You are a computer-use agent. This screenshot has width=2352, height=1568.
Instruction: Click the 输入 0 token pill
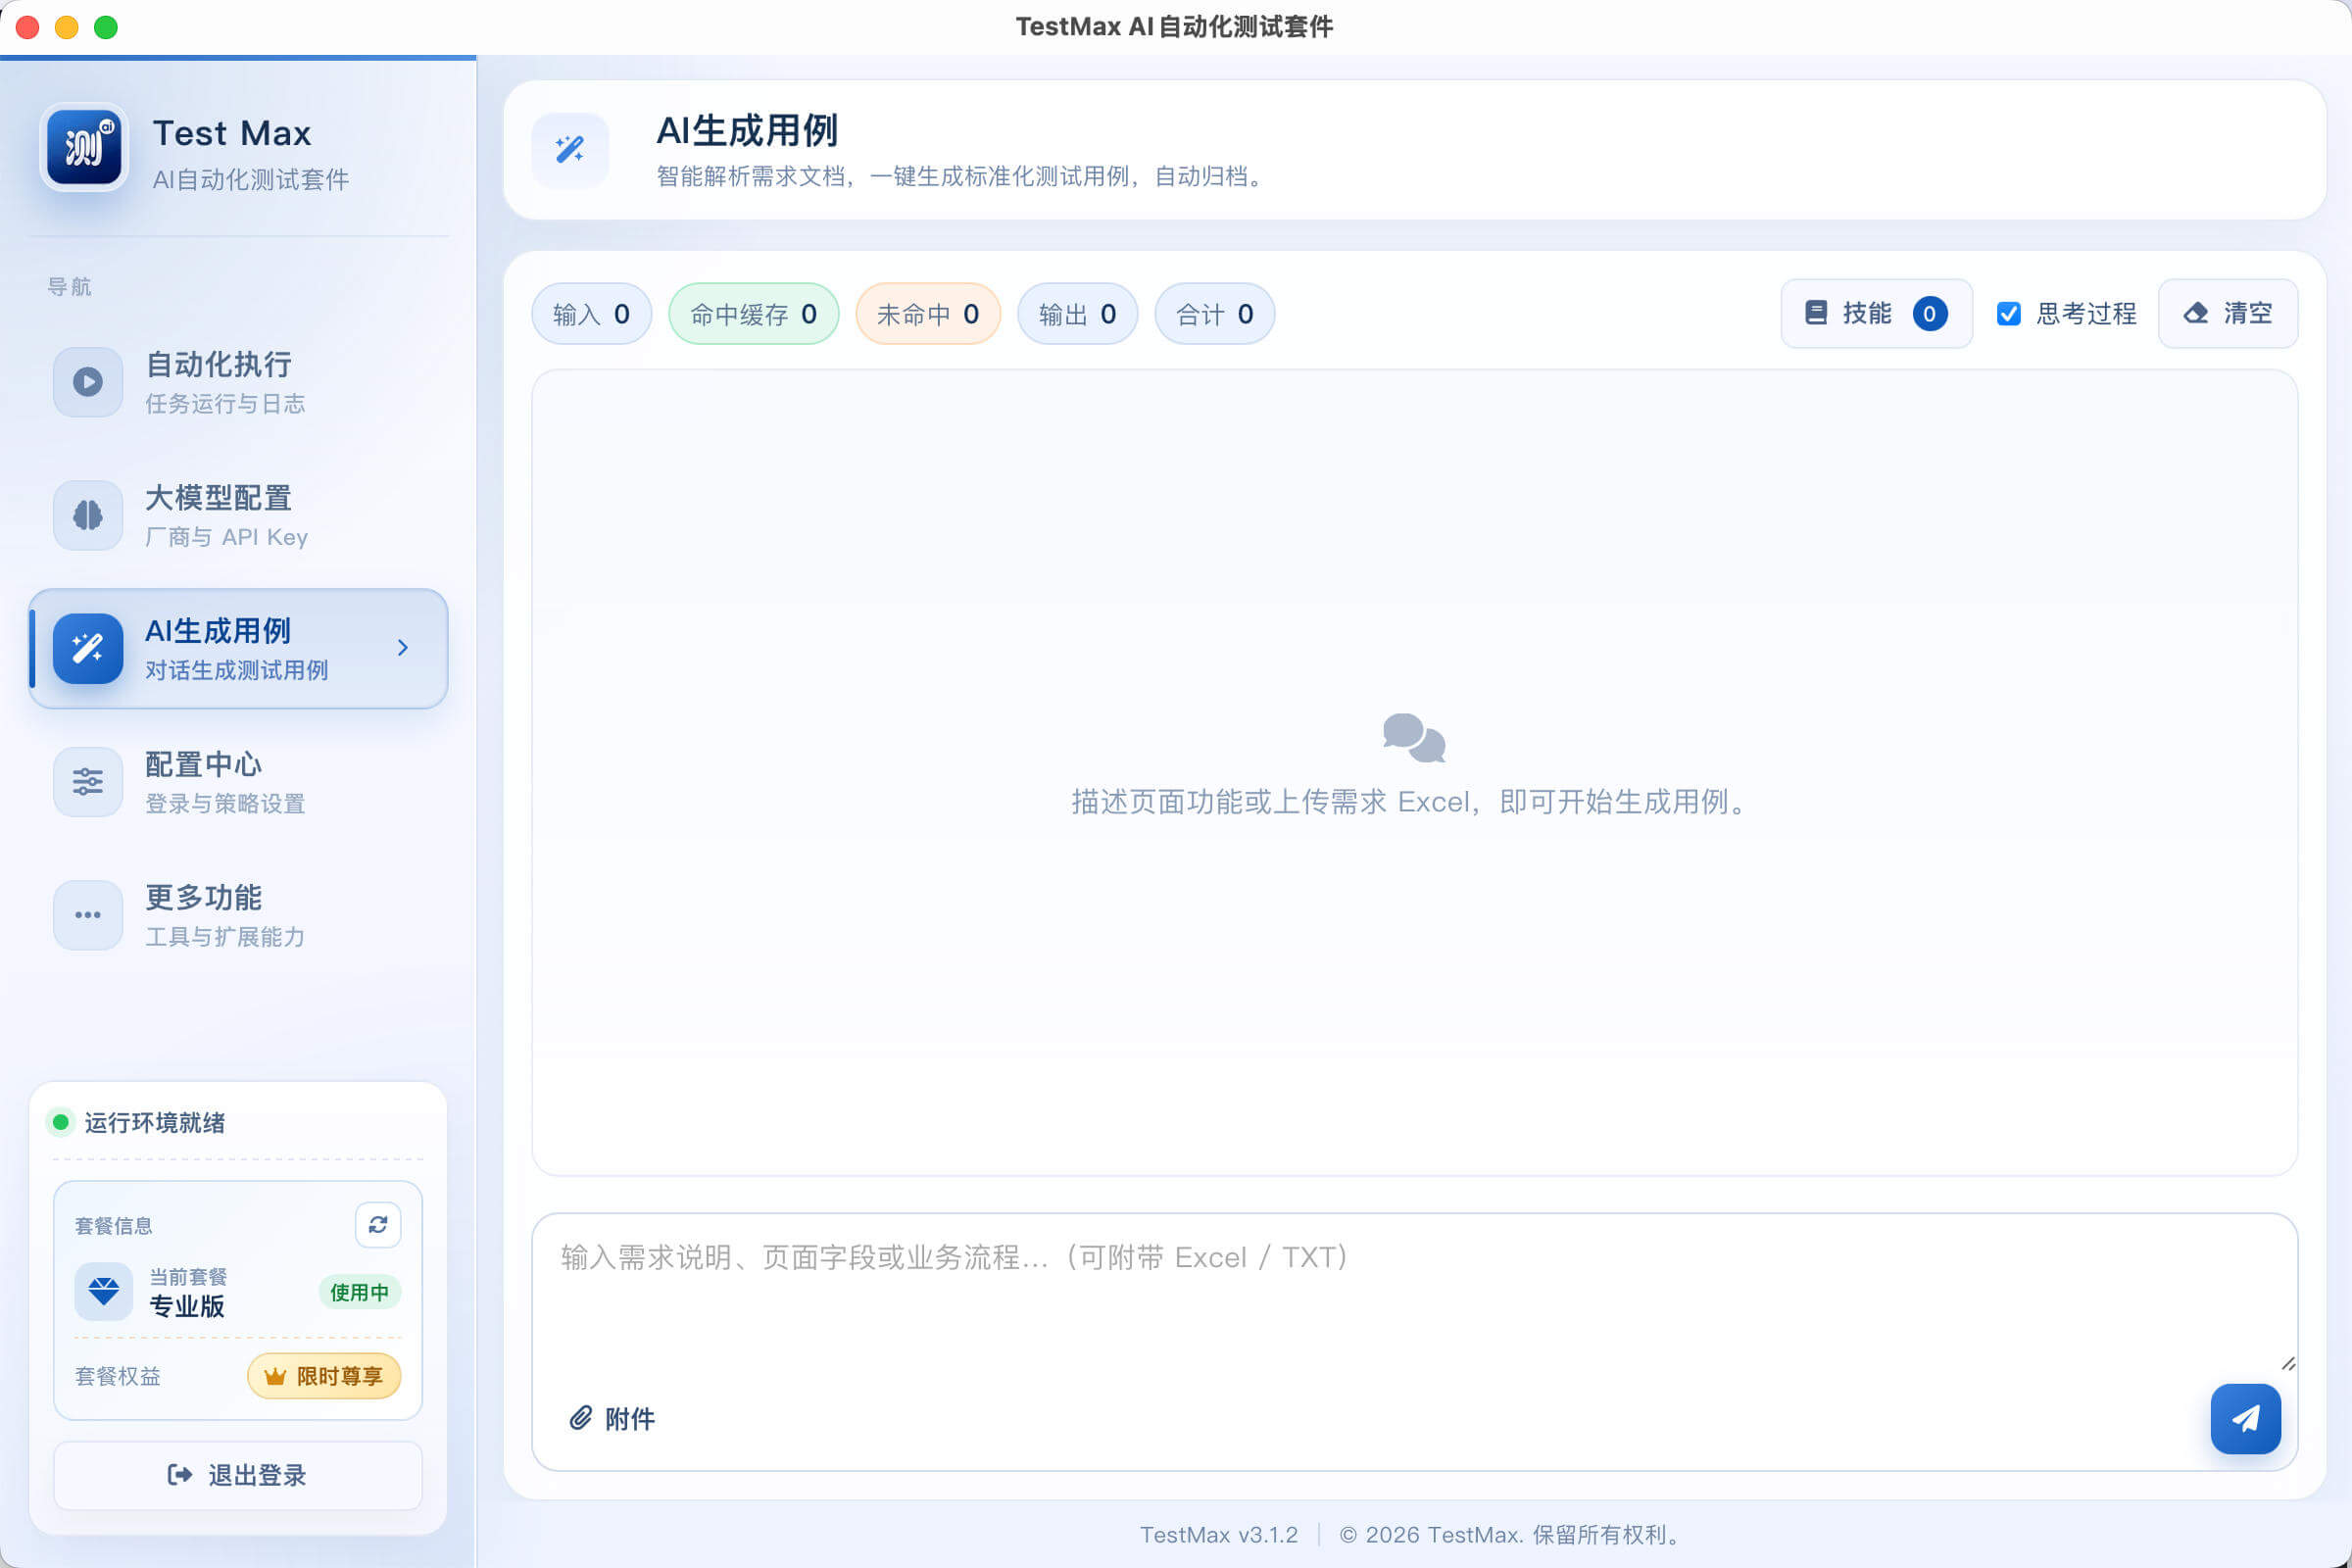pos(592,314)
